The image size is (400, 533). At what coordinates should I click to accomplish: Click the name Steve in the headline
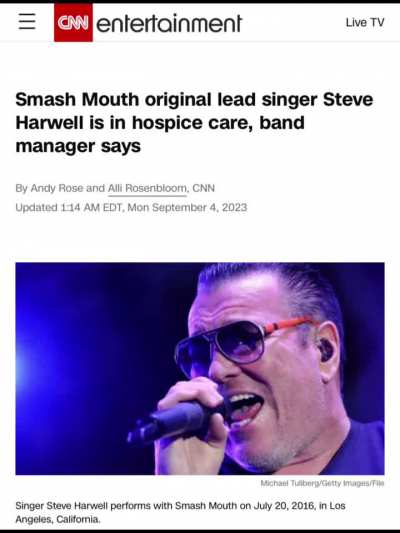348,100
